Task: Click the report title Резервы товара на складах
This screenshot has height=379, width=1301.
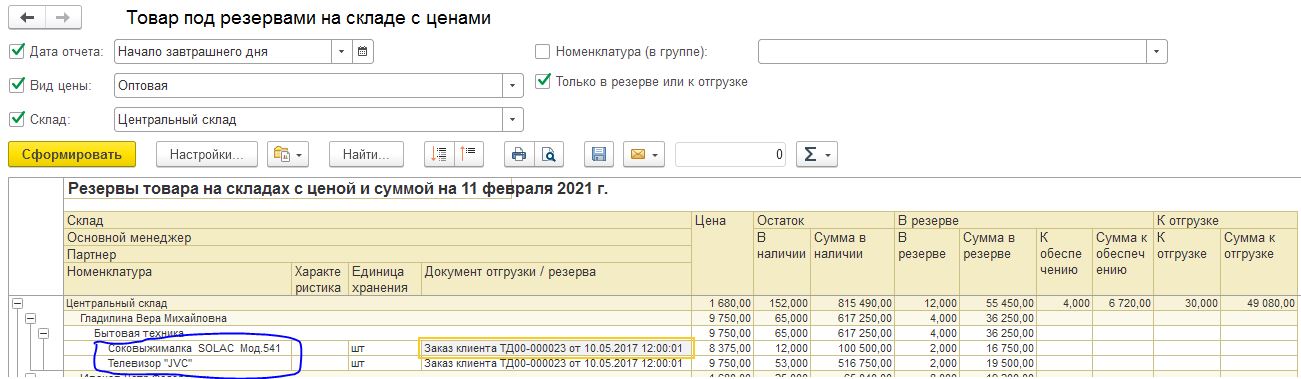Action: pos(337,188)
